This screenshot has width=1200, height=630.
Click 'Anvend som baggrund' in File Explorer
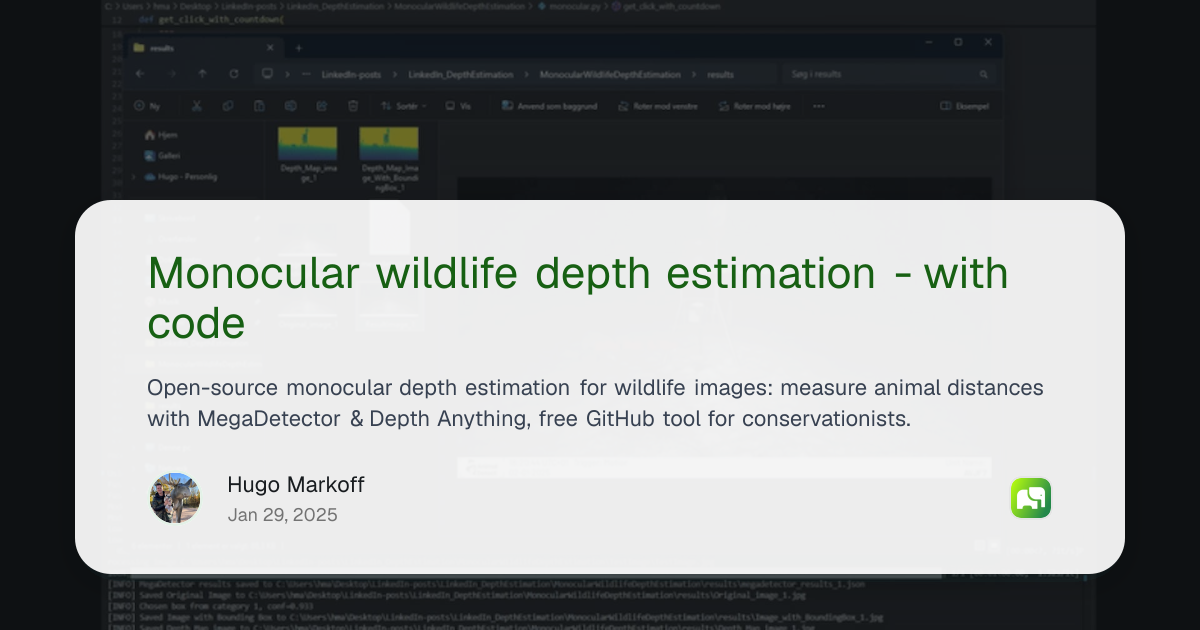pos(549,106)
